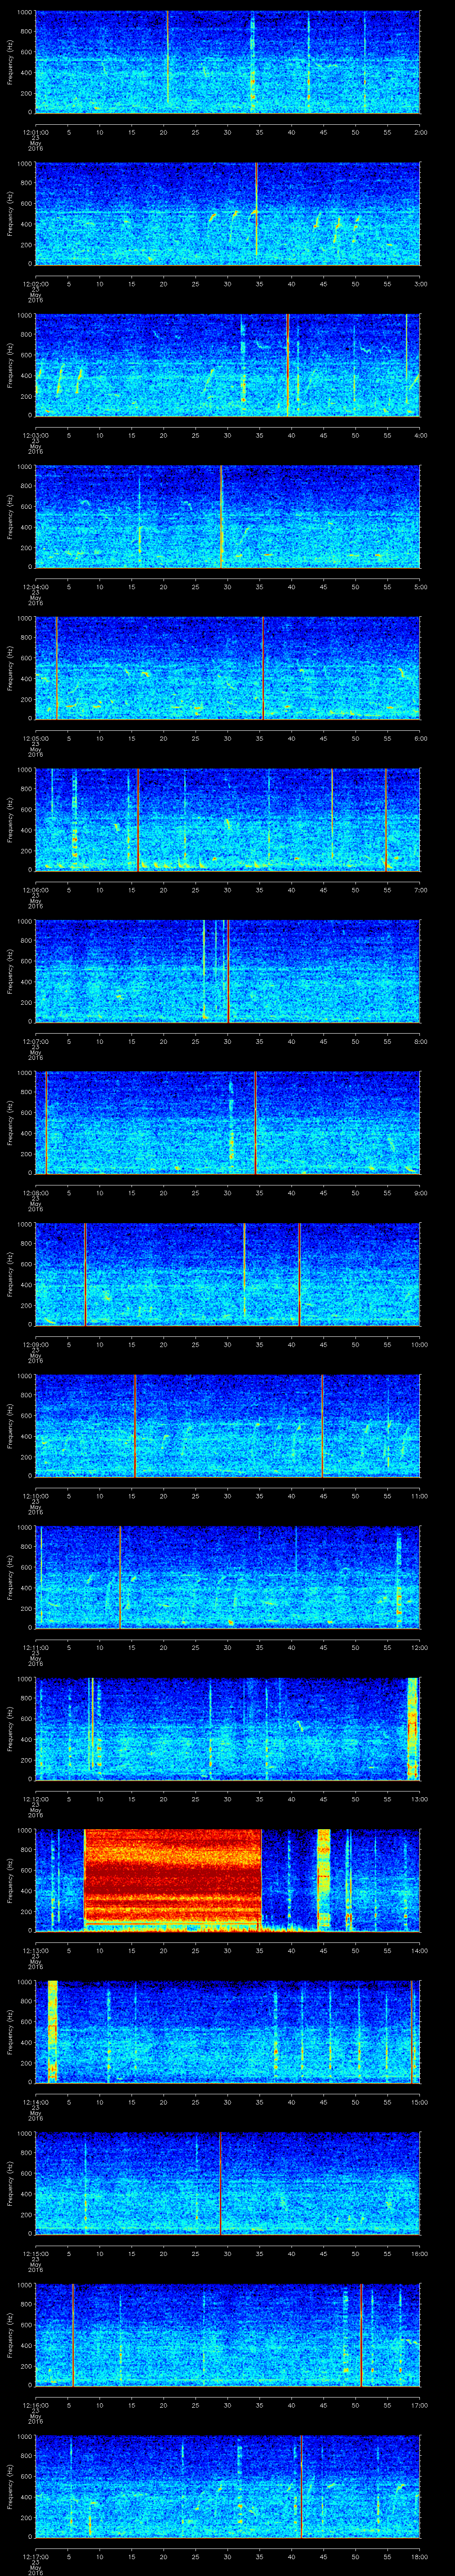Click the spectrogram starting at 12:02:00
This screenshot has height=2576, width=455.
click(228, 214)
